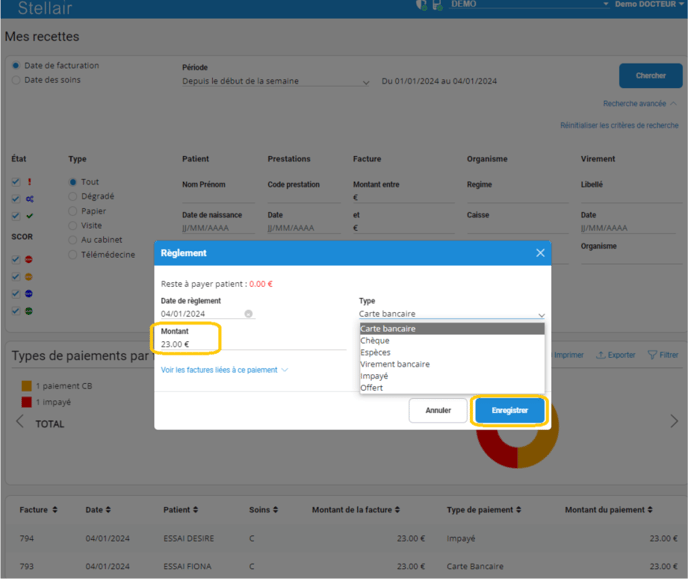688x581 pixels.
Task: Click the right arrow of the chart carousel
Action: click(x=674, y=422)
